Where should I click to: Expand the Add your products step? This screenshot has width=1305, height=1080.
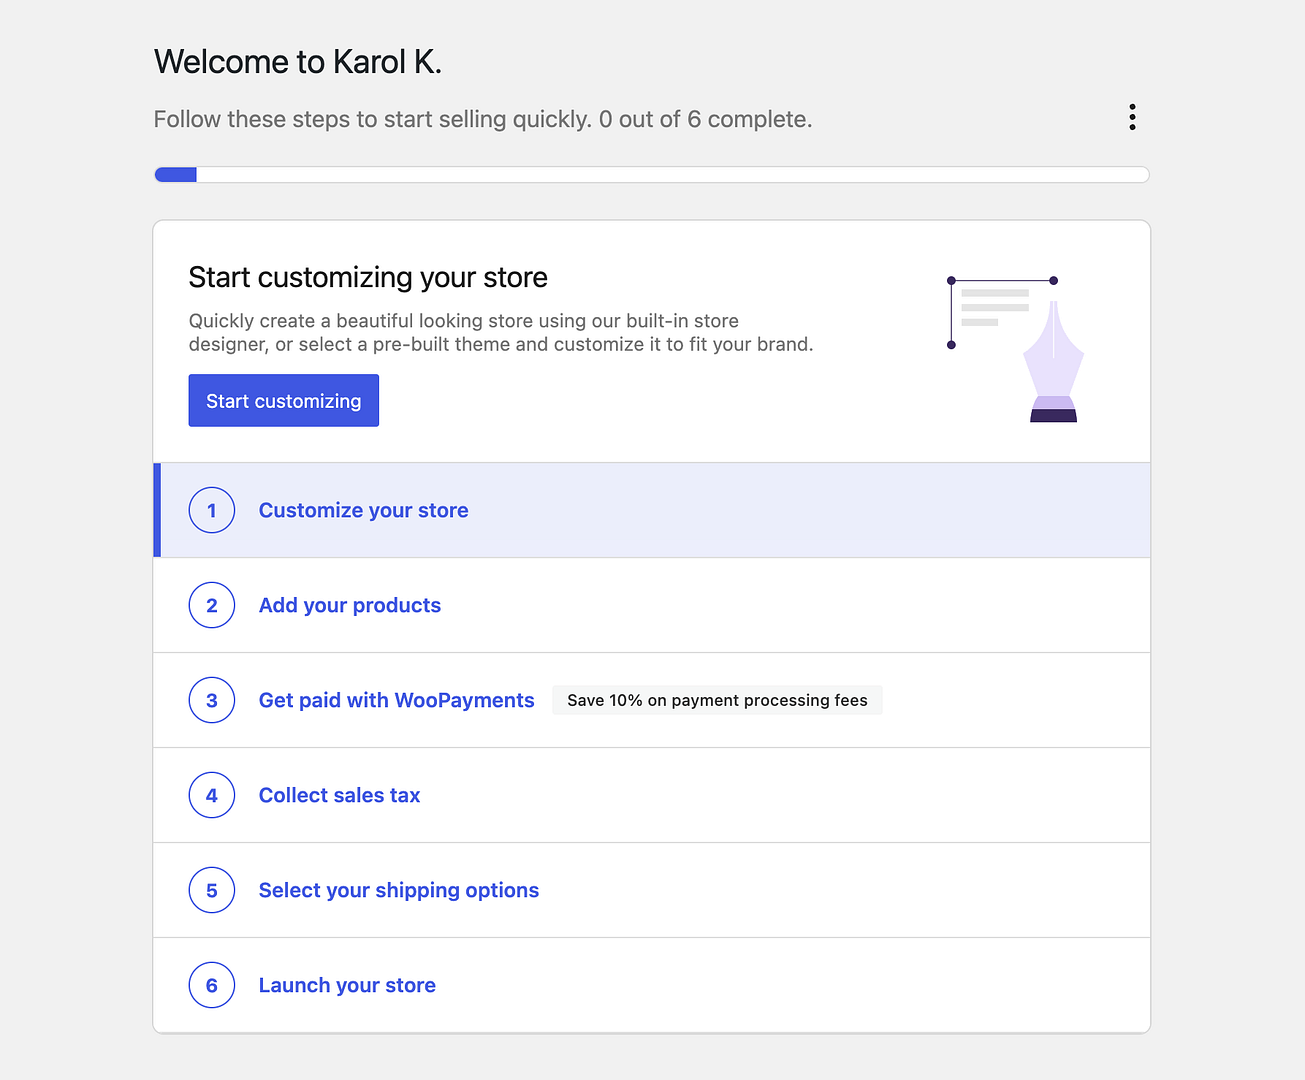click(349, 605)
